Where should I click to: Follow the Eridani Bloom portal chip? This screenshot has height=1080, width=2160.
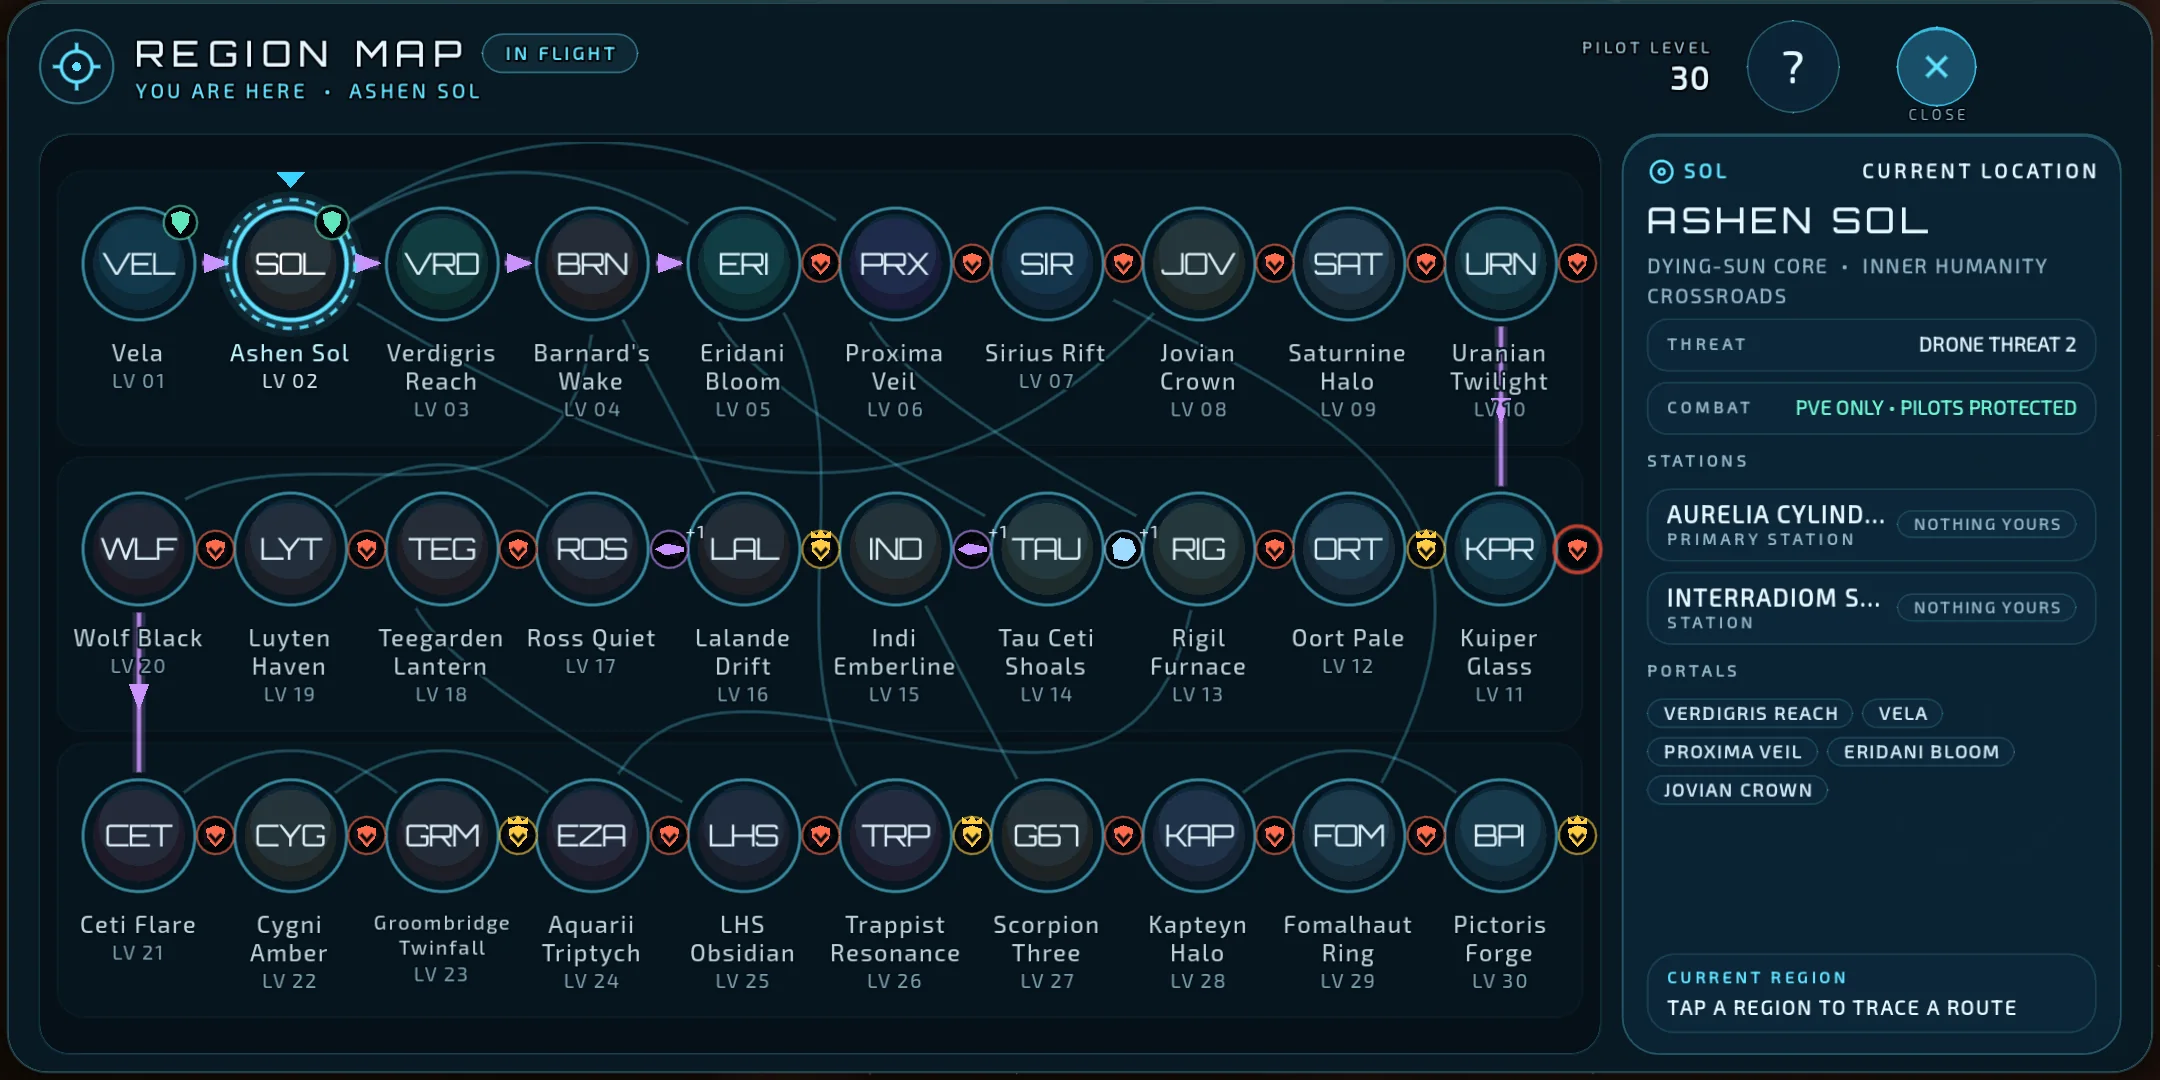tap(1921, 752)
